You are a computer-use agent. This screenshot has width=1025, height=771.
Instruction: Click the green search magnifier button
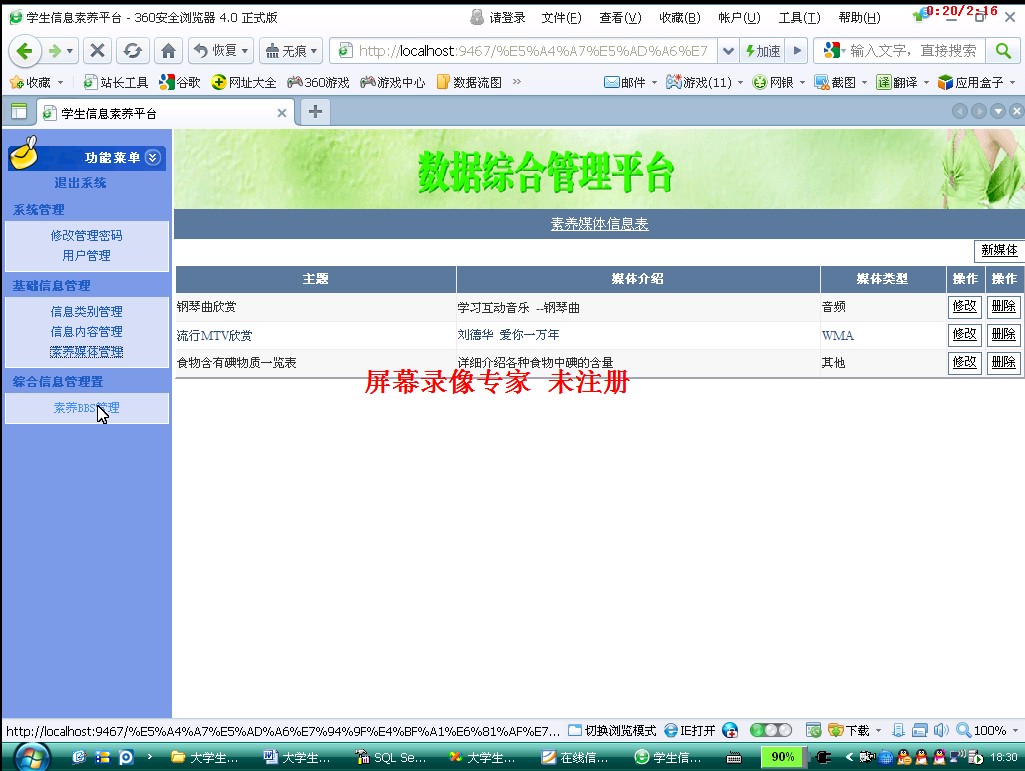[x=1003, y=50]
